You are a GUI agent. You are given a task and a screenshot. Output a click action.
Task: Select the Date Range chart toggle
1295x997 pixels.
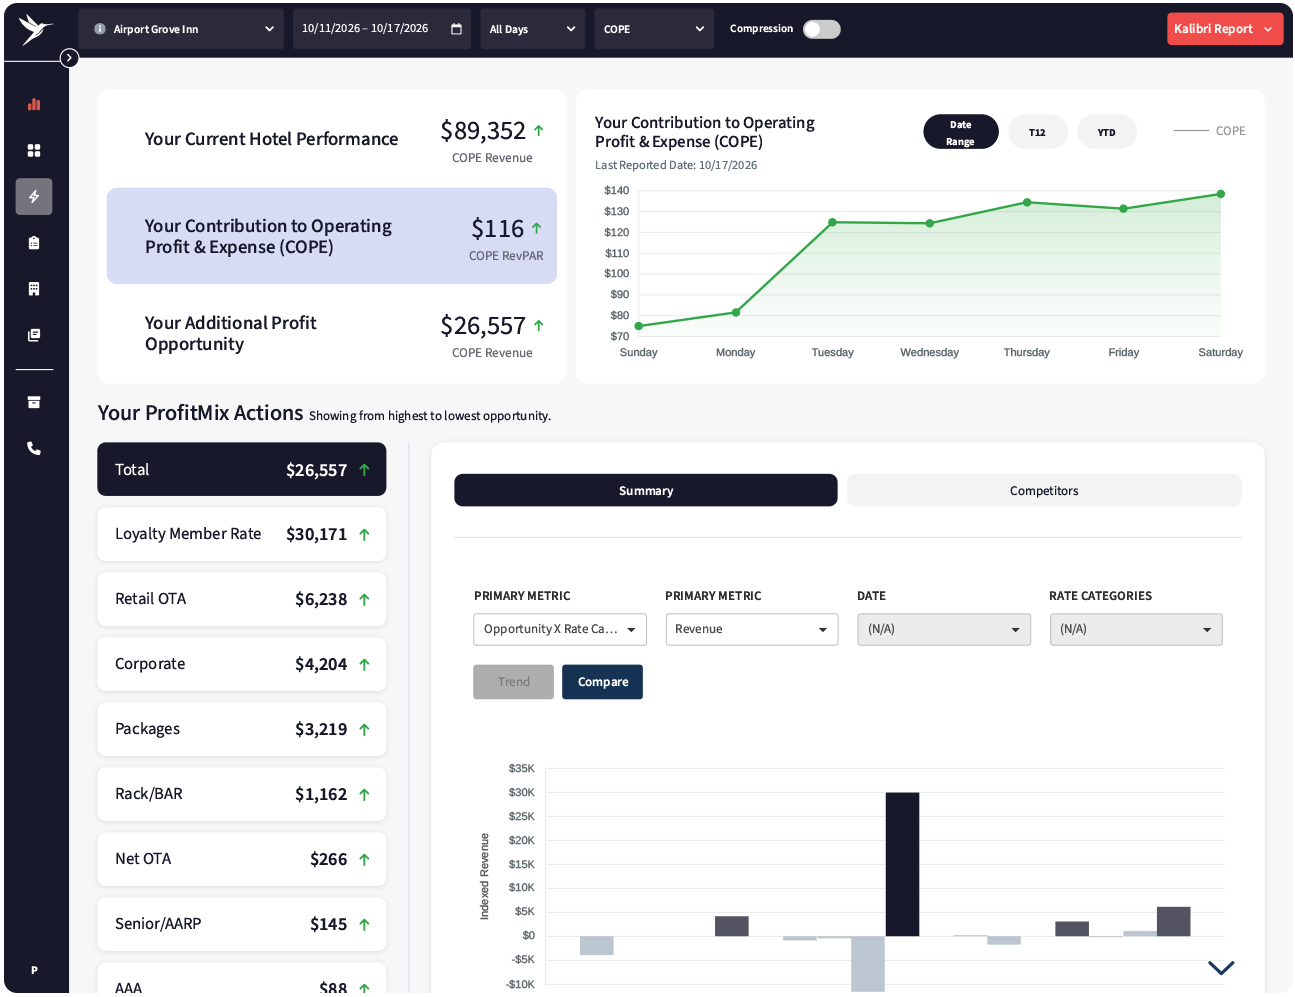click(960, 132)
